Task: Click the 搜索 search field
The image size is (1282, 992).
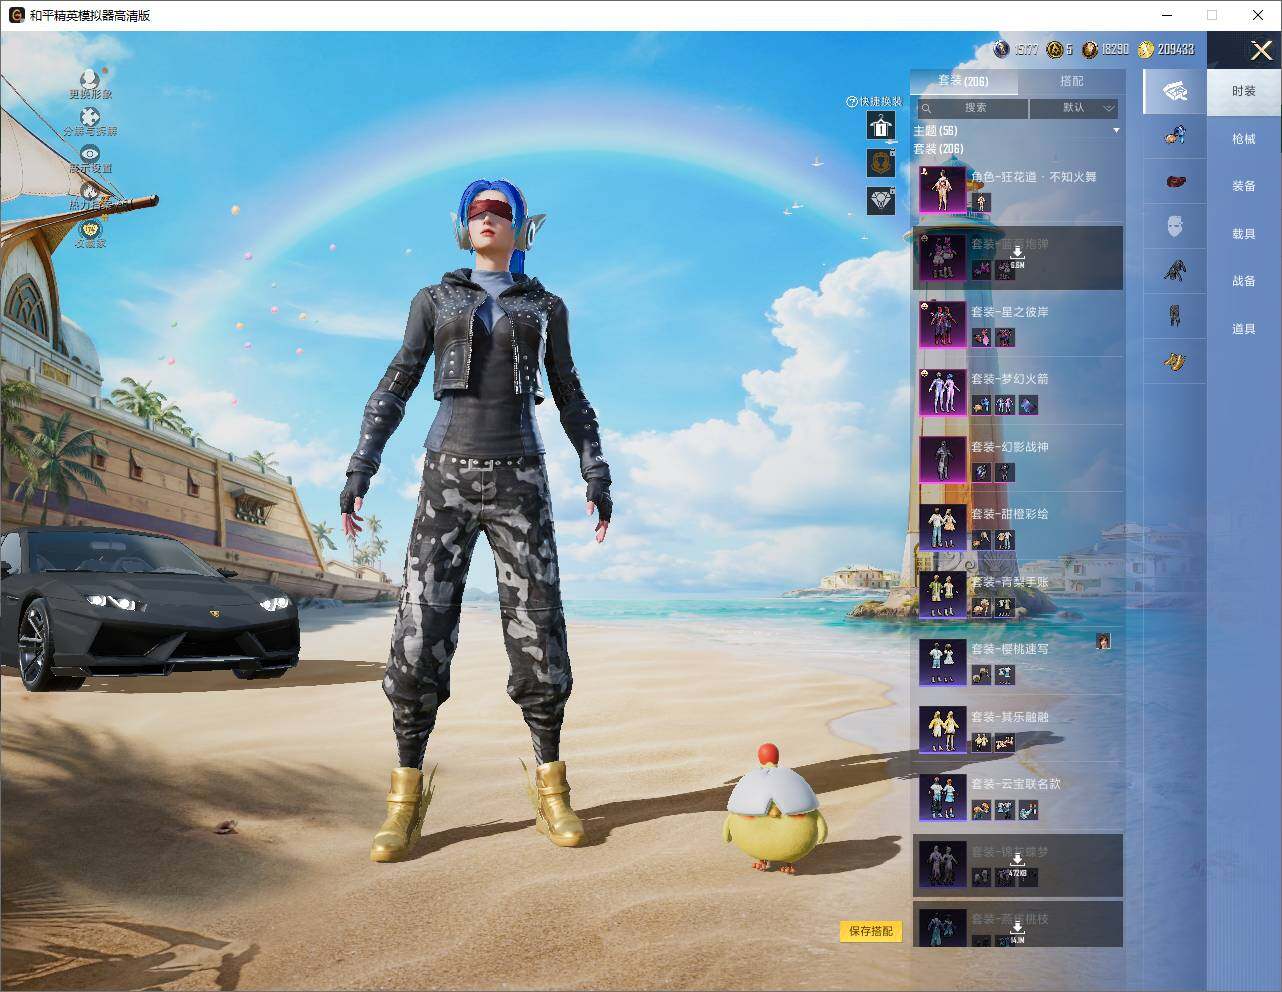Action: [x=971, y=108]
